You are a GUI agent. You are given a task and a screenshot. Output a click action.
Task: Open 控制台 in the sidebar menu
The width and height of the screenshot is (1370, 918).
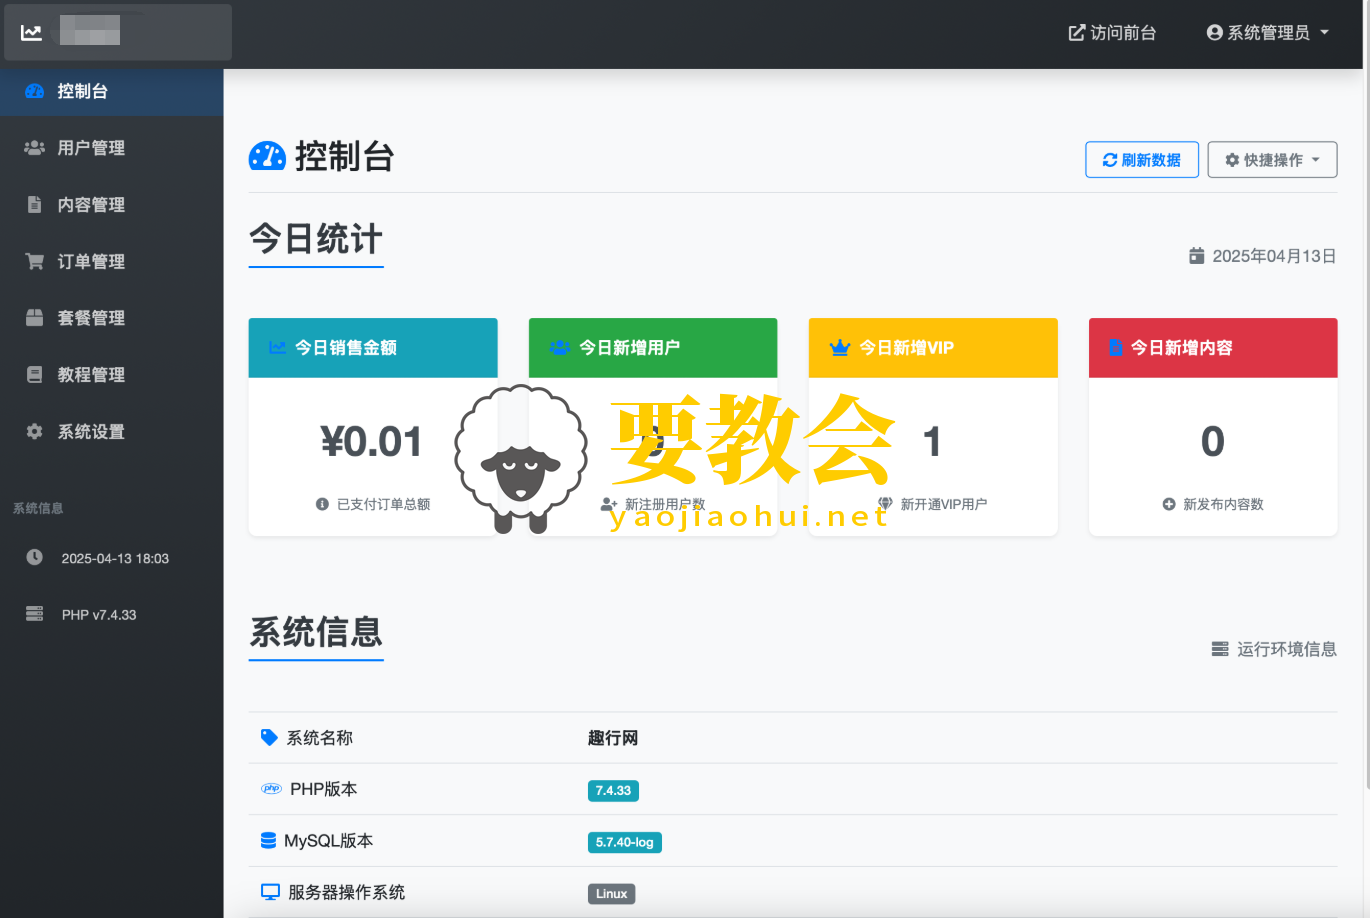112,91
